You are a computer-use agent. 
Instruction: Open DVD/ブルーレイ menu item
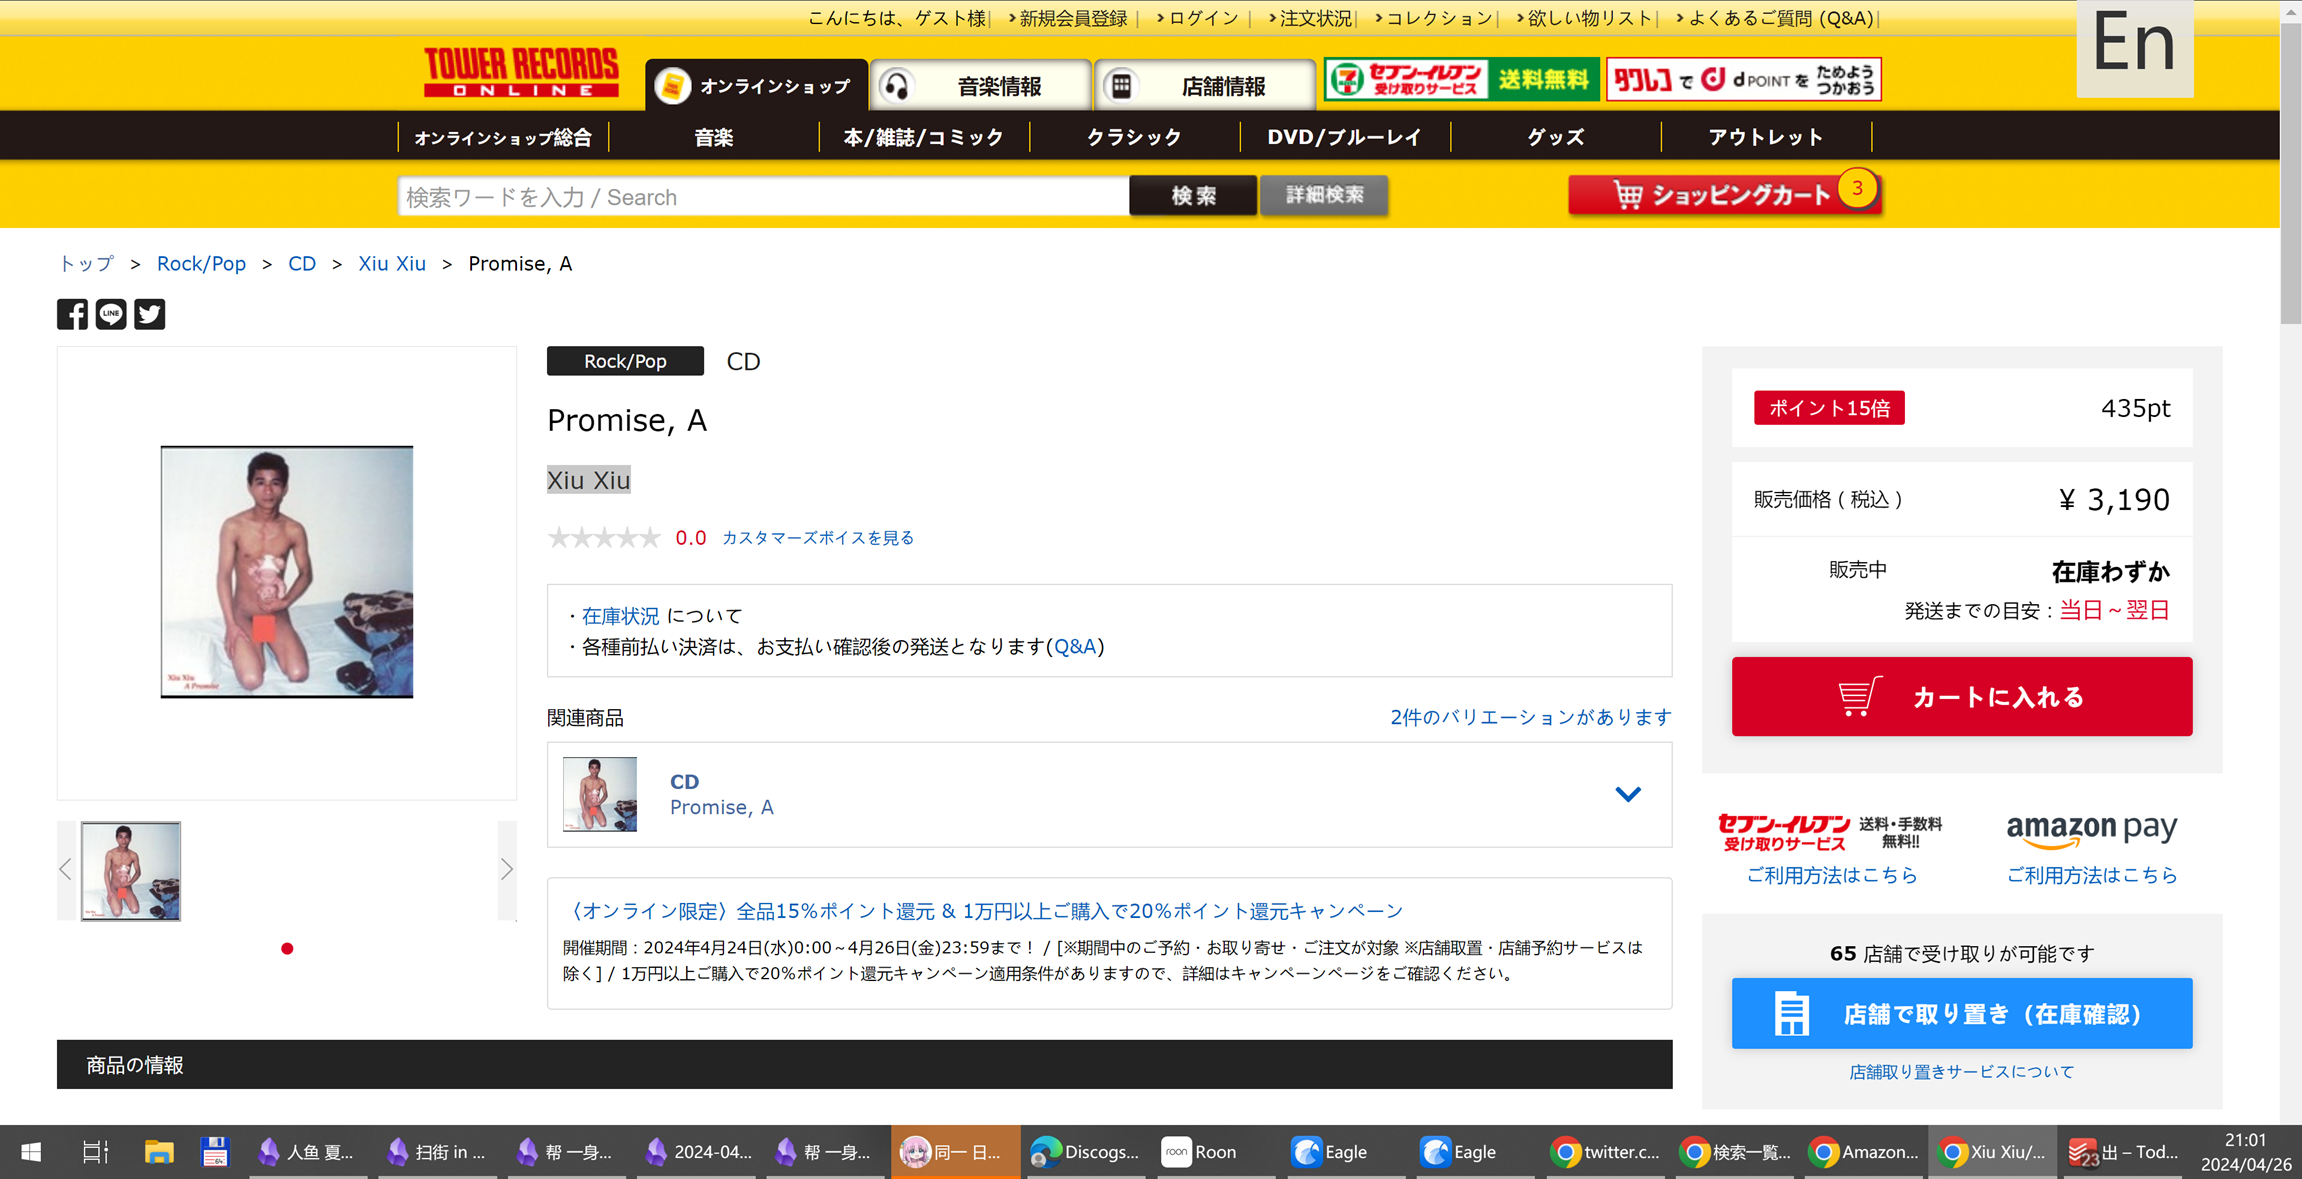(x=1344, y=137)
